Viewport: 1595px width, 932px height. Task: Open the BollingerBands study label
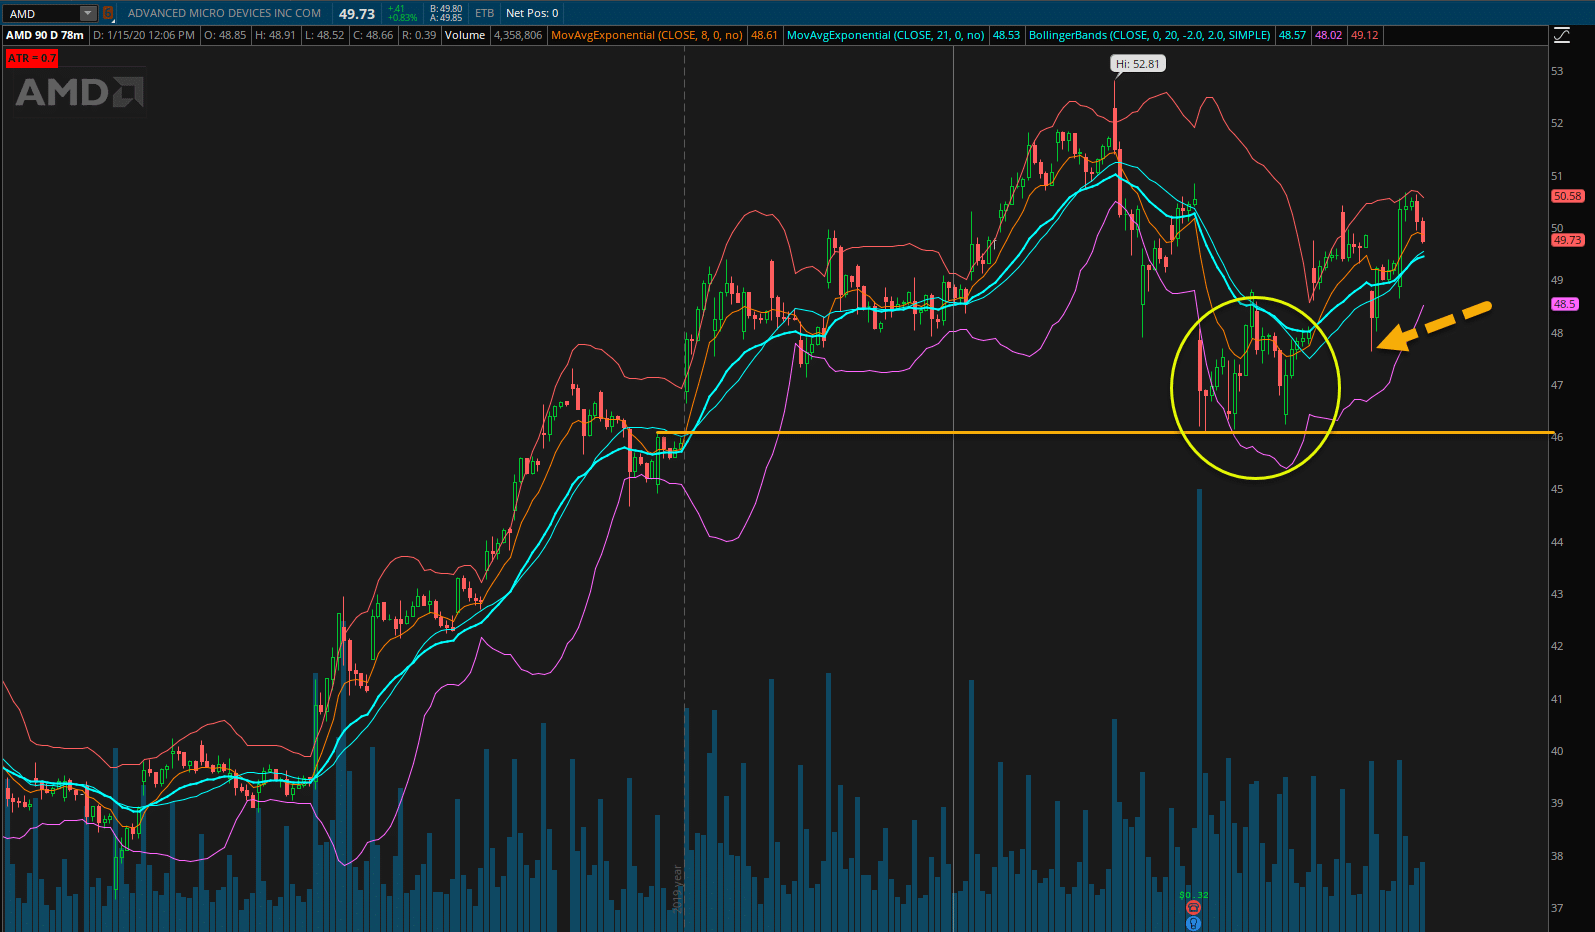[1150, 35]
